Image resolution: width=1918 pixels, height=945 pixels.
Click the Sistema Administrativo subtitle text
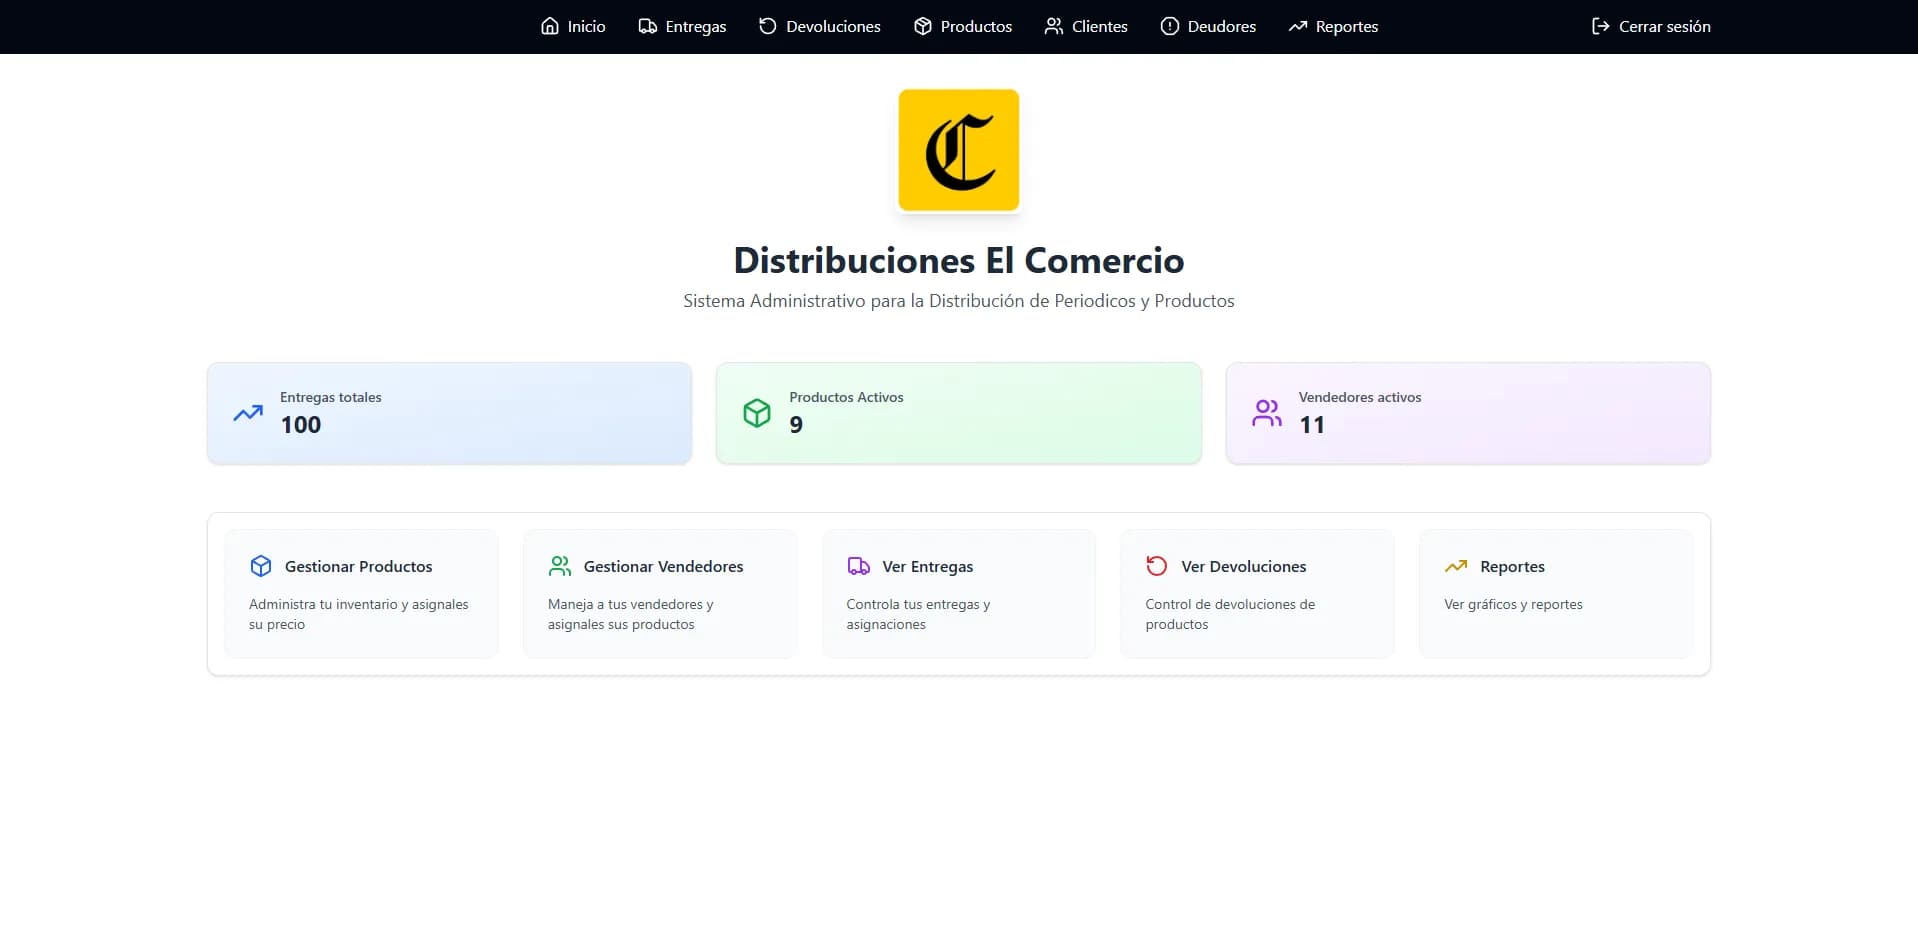[959, 301]
